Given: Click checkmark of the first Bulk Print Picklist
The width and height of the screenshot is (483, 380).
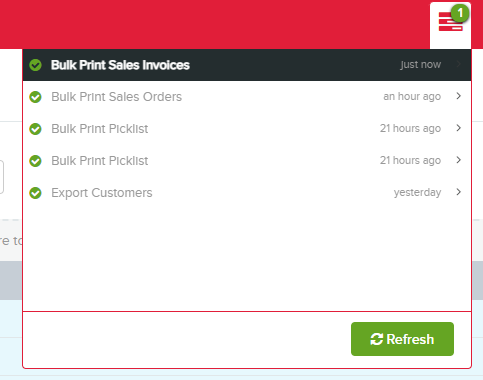Looking at the screenshot, I should click(35, 129).
